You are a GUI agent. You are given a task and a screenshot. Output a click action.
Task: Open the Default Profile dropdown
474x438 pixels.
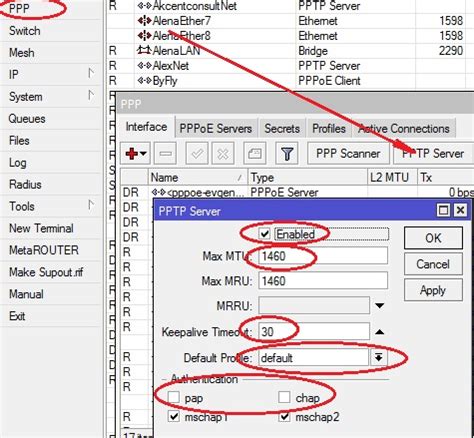(379, 358)
